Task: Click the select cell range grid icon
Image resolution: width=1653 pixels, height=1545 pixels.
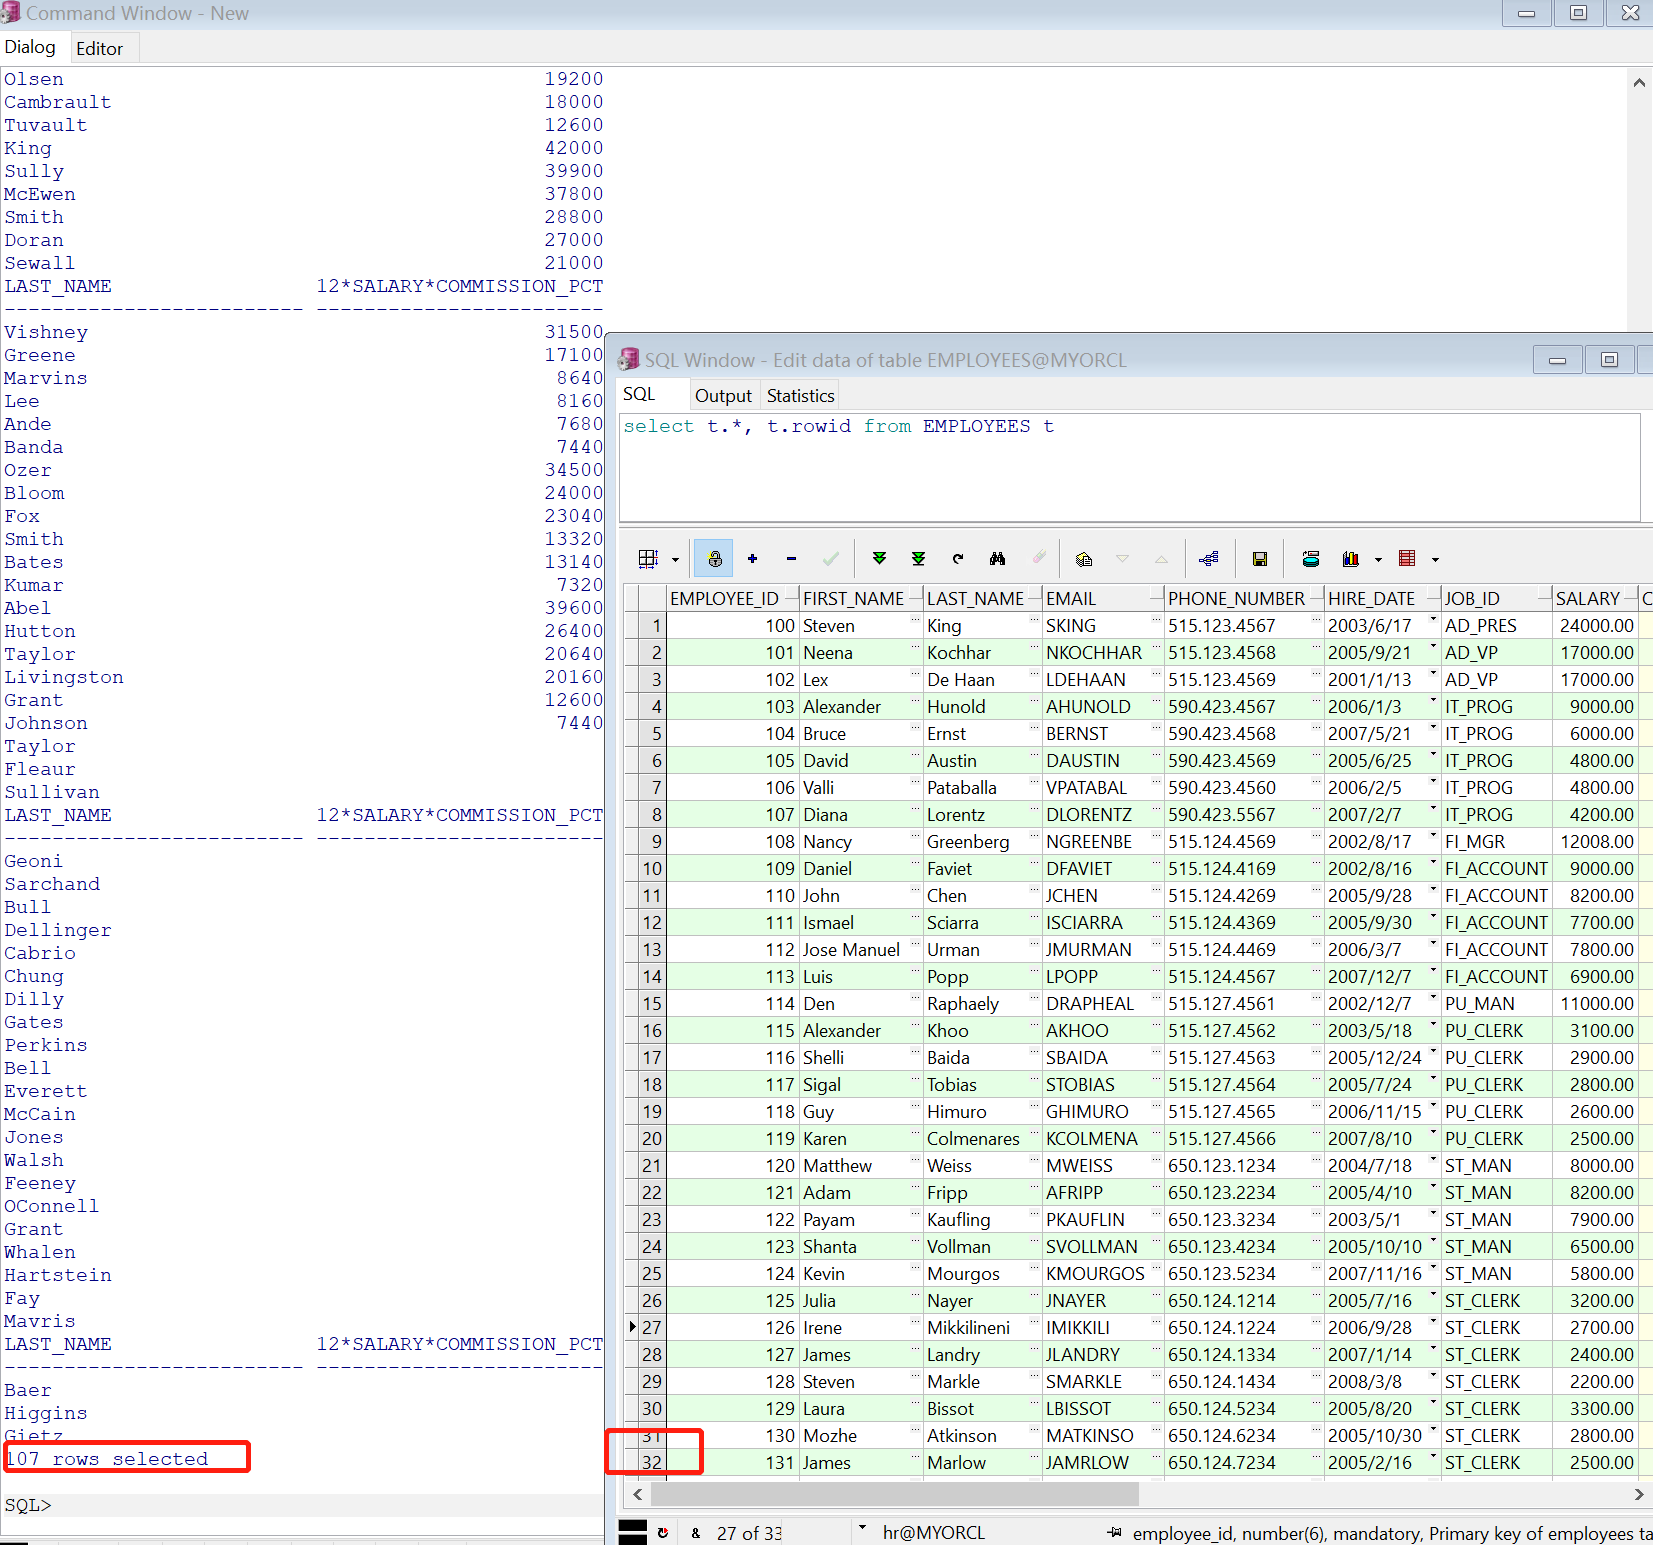Action: 648,559
